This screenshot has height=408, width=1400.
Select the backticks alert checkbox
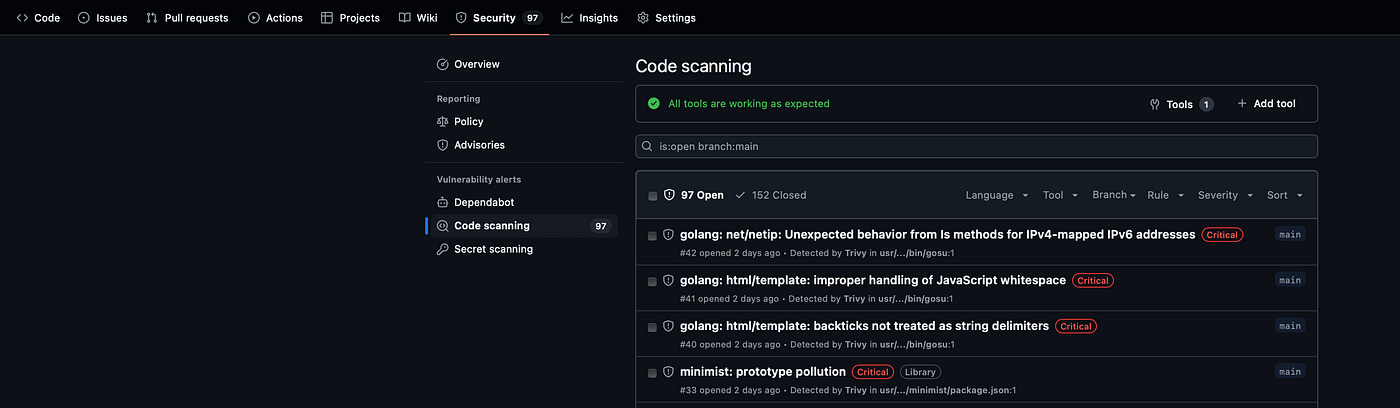pos(653,328)
